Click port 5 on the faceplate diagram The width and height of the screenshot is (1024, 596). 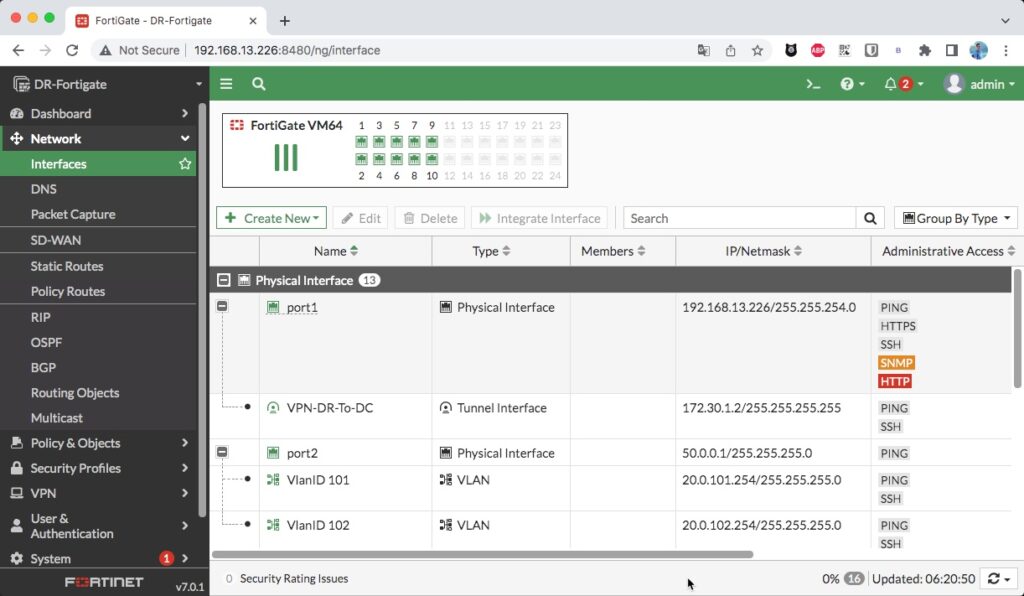(396, 141)
